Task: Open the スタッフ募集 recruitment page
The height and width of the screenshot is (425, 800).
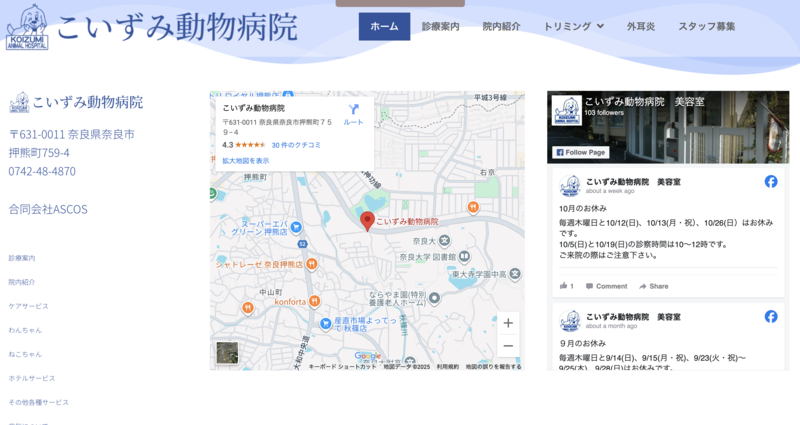Action: (706, 26)
